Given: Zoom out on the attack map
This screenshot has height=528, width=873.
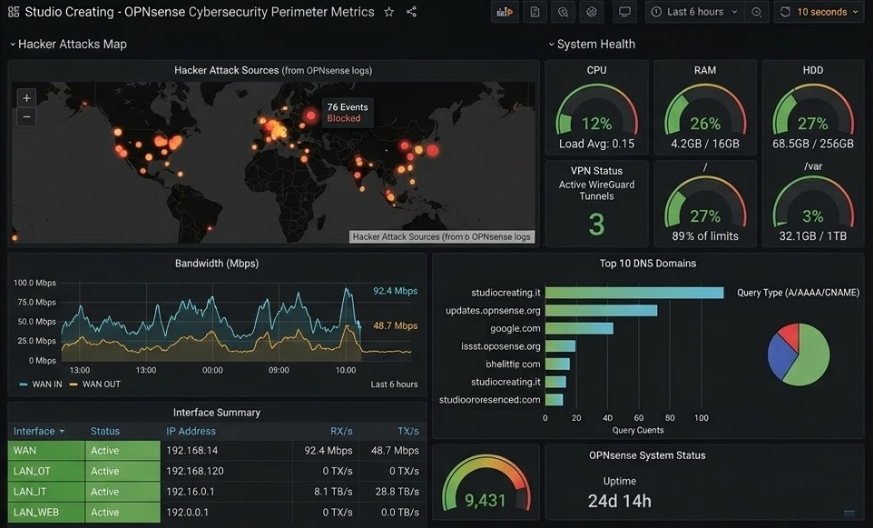Looking at the screenshot, I should click(27, 117).
